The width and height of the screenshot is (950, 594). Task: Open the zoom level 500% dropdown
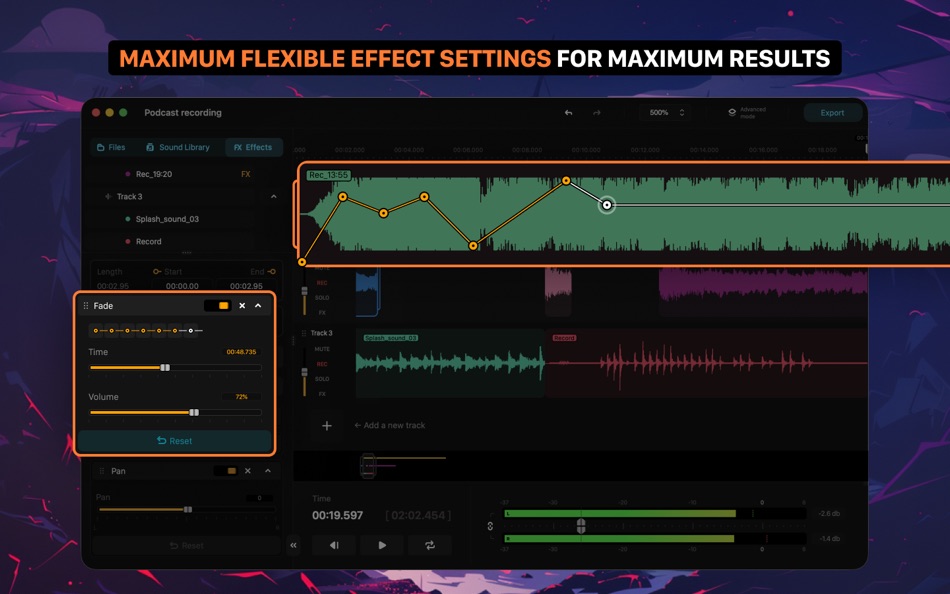click(x=663, y=113)
